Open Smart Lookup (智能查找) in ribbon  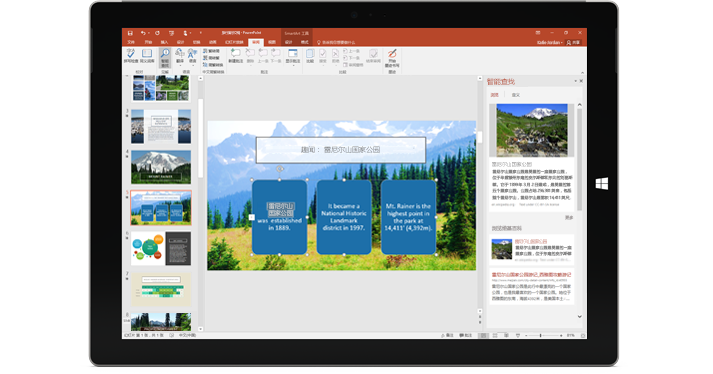pos(165,58)
